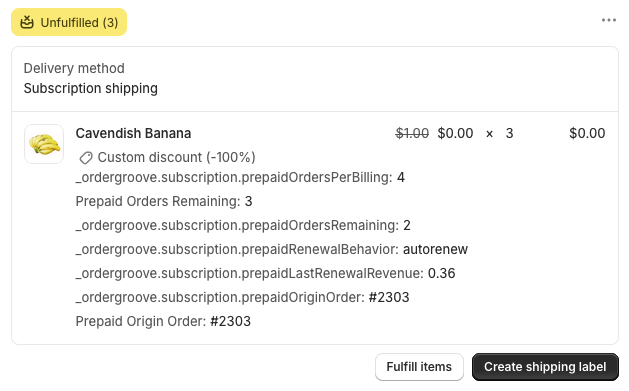Click the prepaidOriginOrder #2303 property line
Image resolution: width=629 pixels, height=391 pixels.
[x=242, y=297]
